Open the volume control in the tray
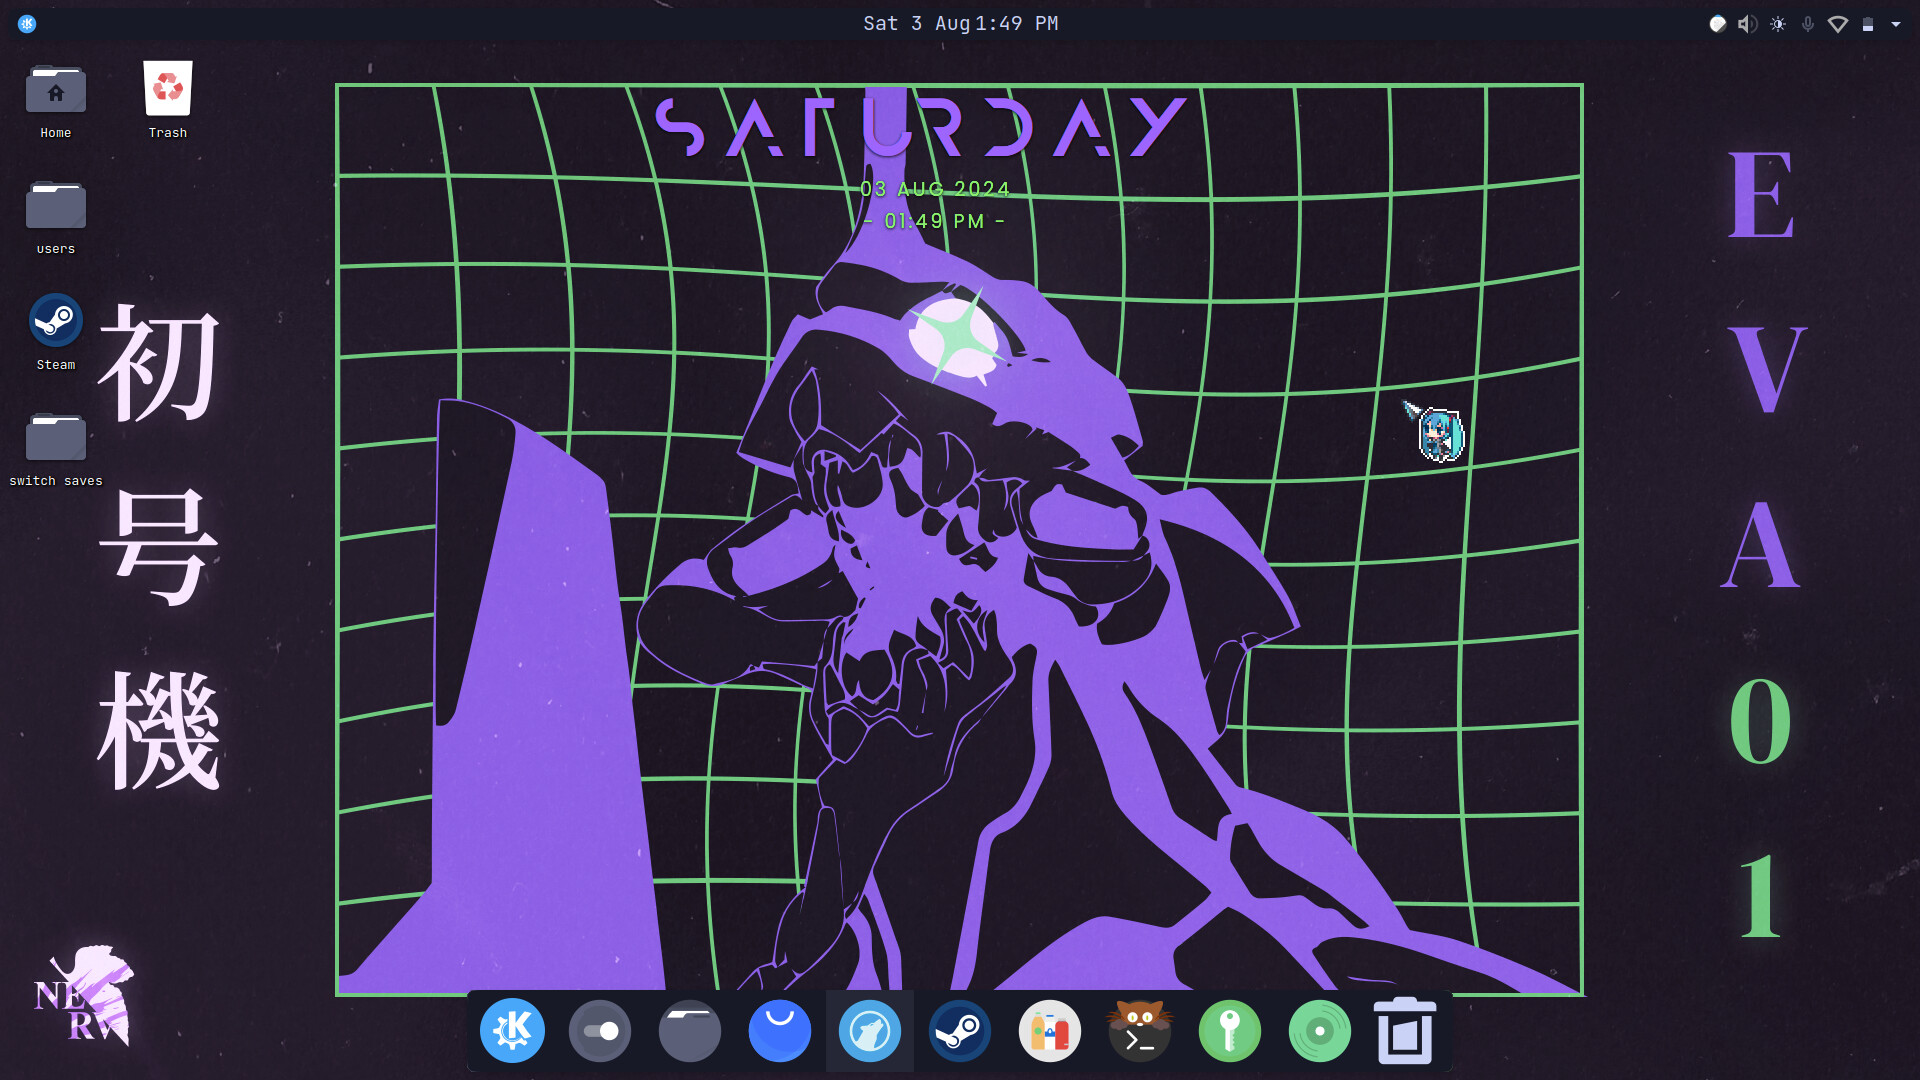The width and height of the screenshot is (1920, 1080). click(1747, 24)
